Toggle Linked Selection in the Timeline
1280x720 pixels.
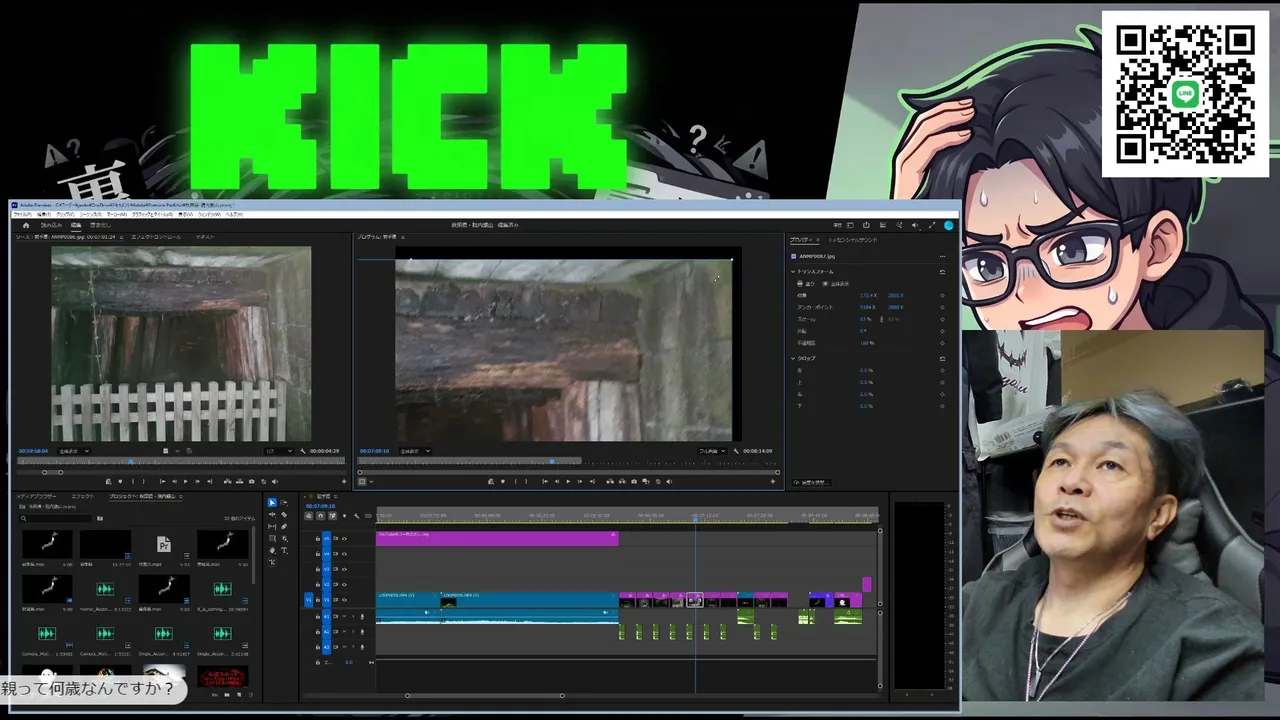click(x=332, y=516)
